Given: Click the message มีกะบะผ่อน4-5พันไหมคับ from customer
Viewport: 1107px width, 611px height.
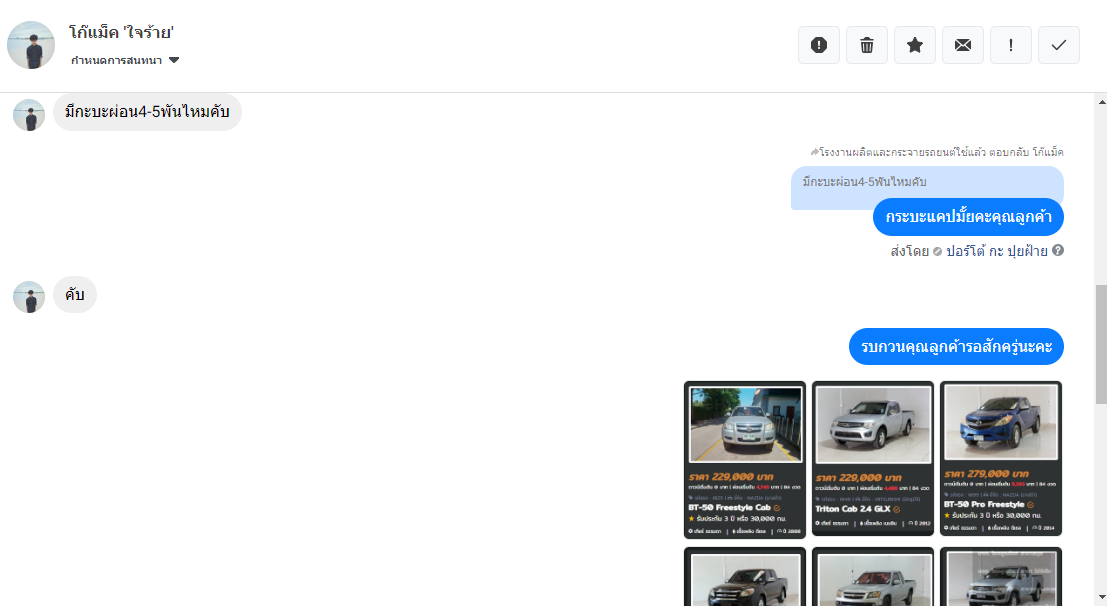Looking at the screenshot, I should (147, 112).
